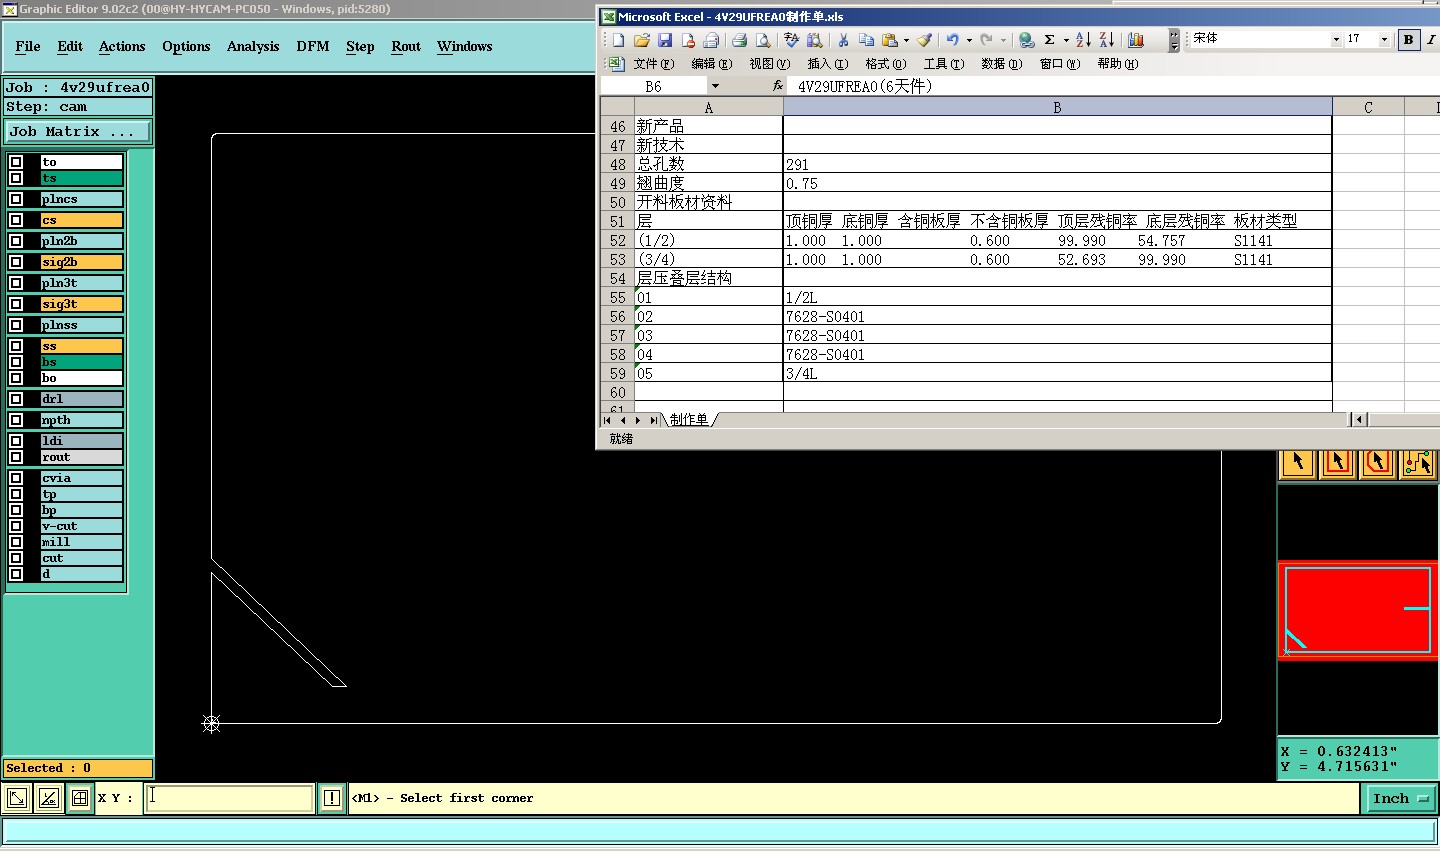Choose the net select tool
The width and height of the screenshot is (1440, 851).
[x=1417, y=463]
